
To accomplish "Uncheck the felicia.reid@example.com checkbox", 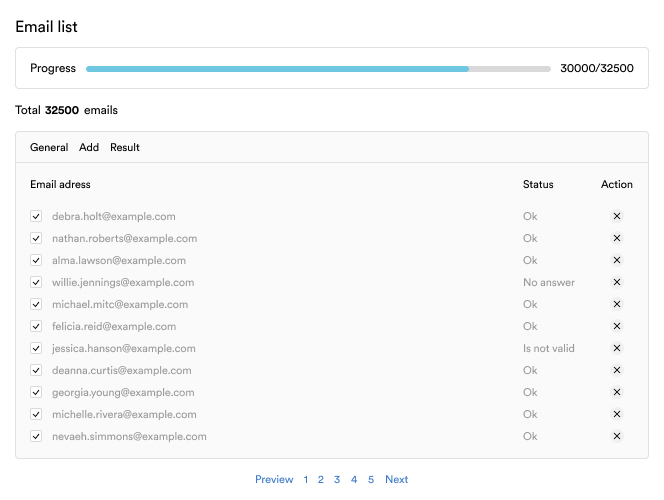I will [x=36, y=326].
